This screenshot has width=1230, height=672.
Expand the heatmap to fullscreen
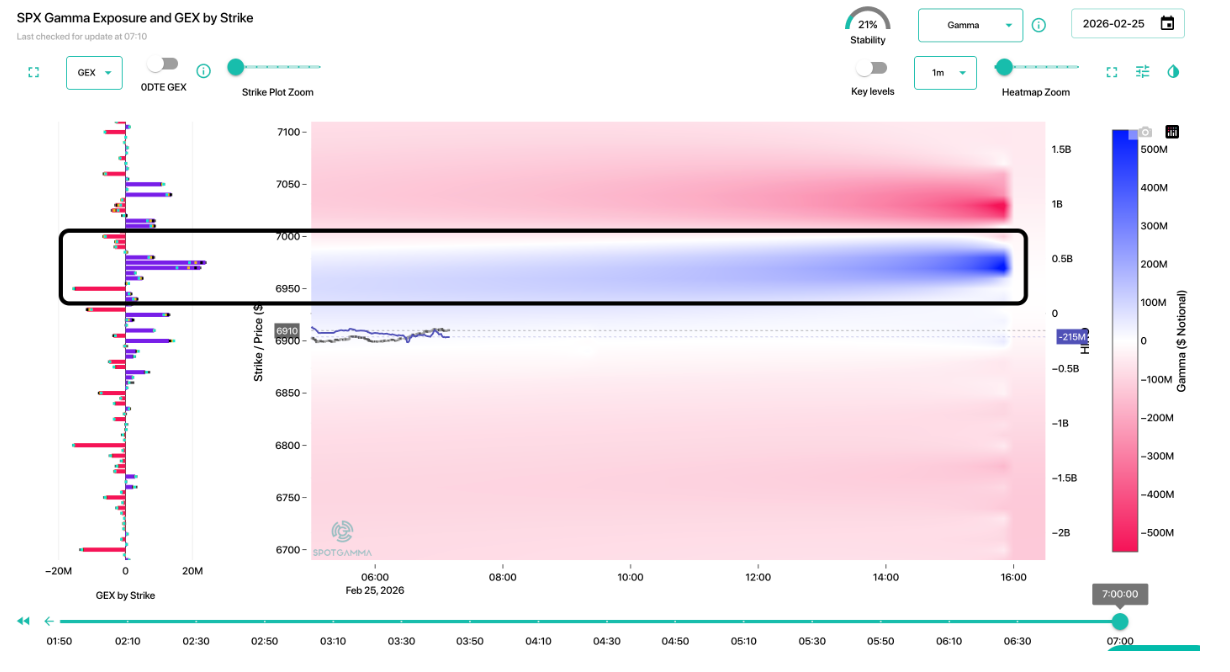pos(1111,72)
